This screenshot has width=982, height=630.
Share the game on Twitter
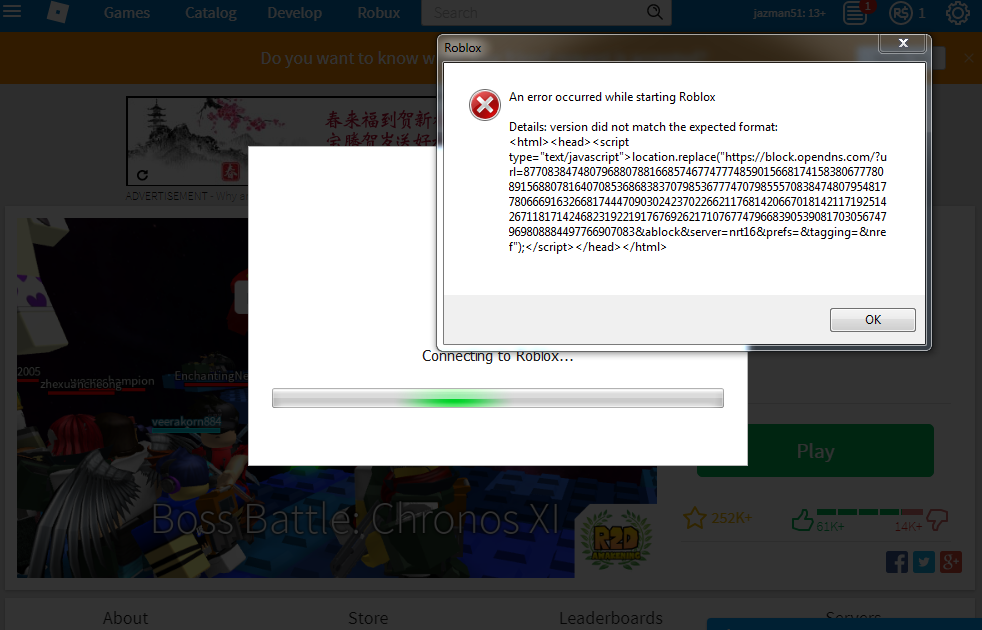tap(924, 562)
